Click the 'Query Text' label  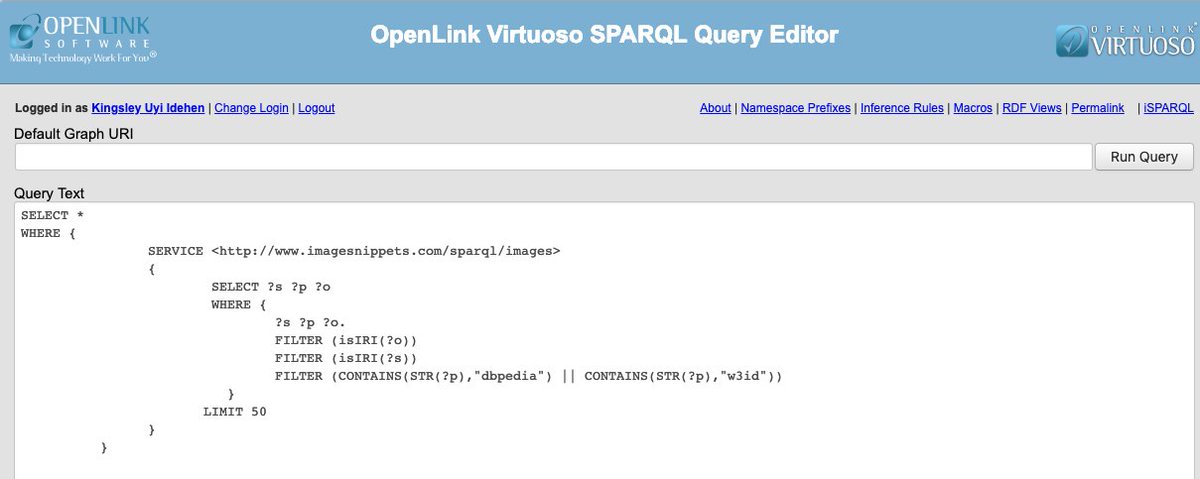49,192
